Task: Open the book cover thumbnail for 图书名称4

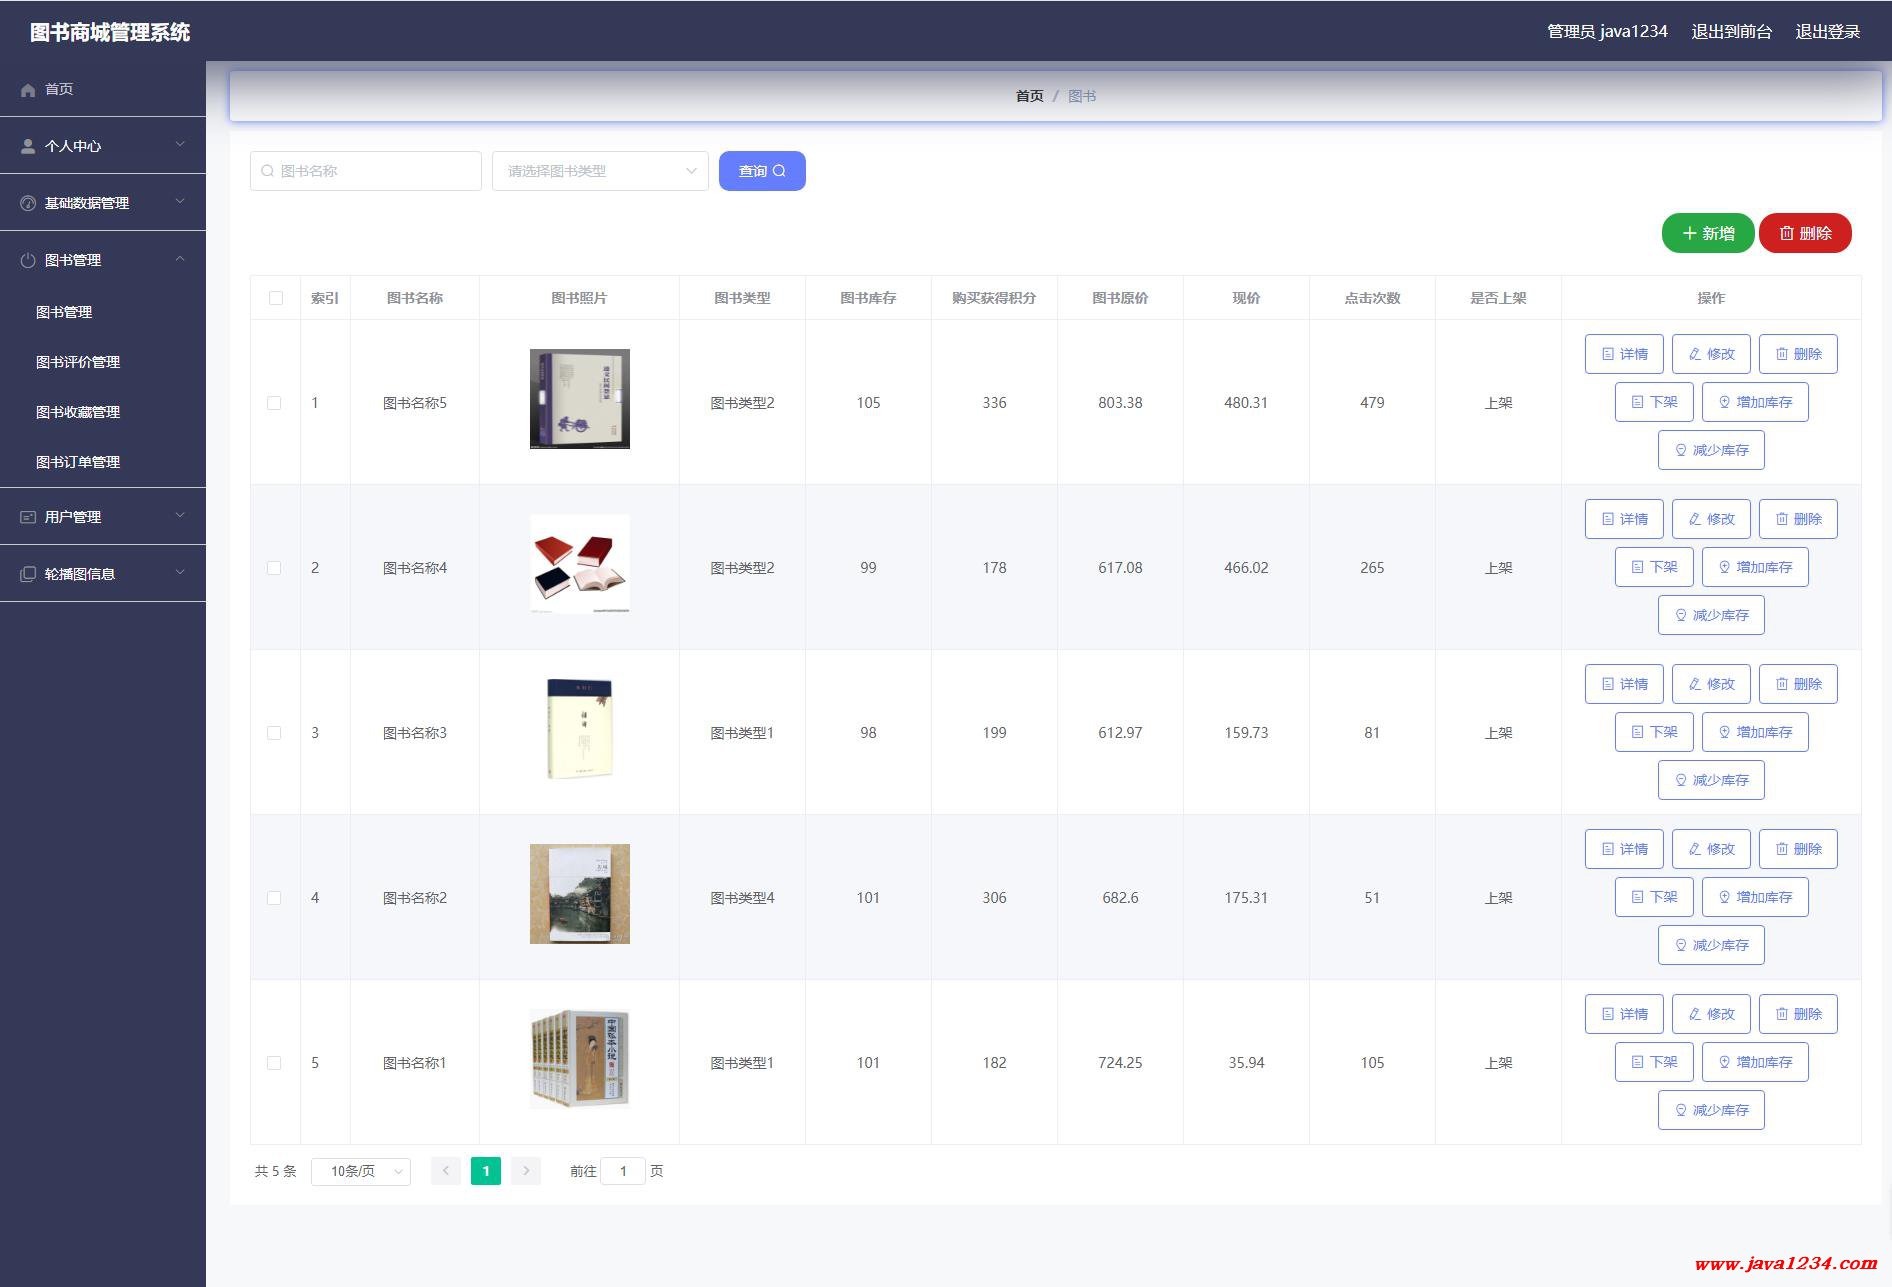Action: point(580,564)
